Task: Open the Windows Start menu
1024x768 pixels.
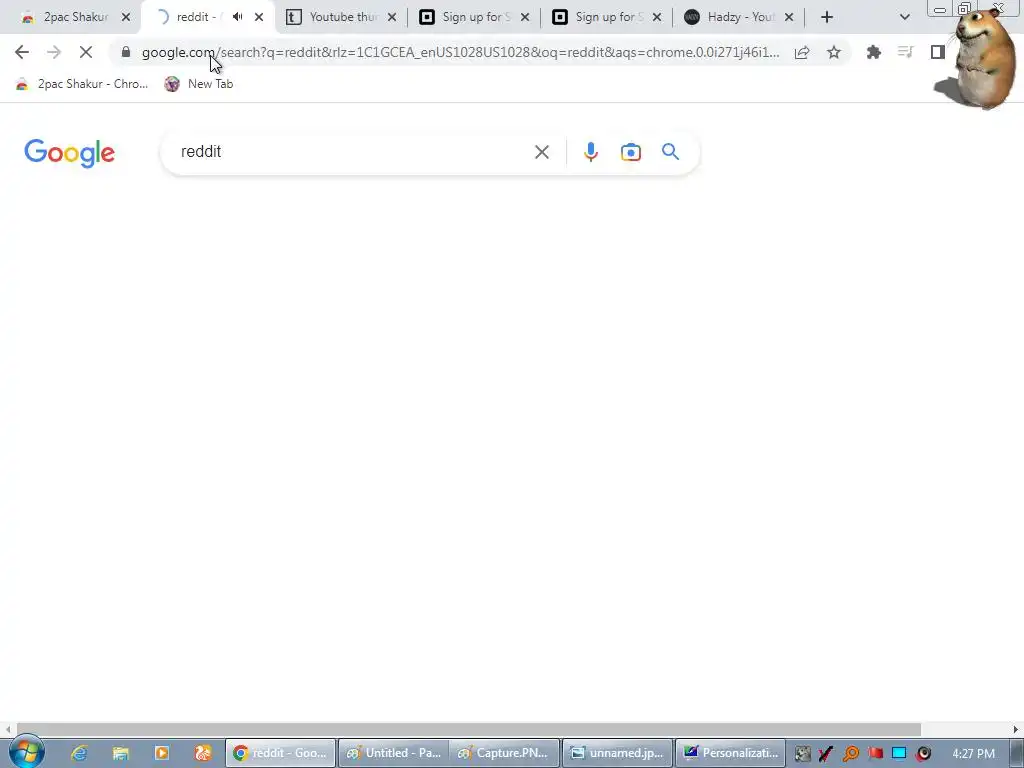Action: (26, 753)
